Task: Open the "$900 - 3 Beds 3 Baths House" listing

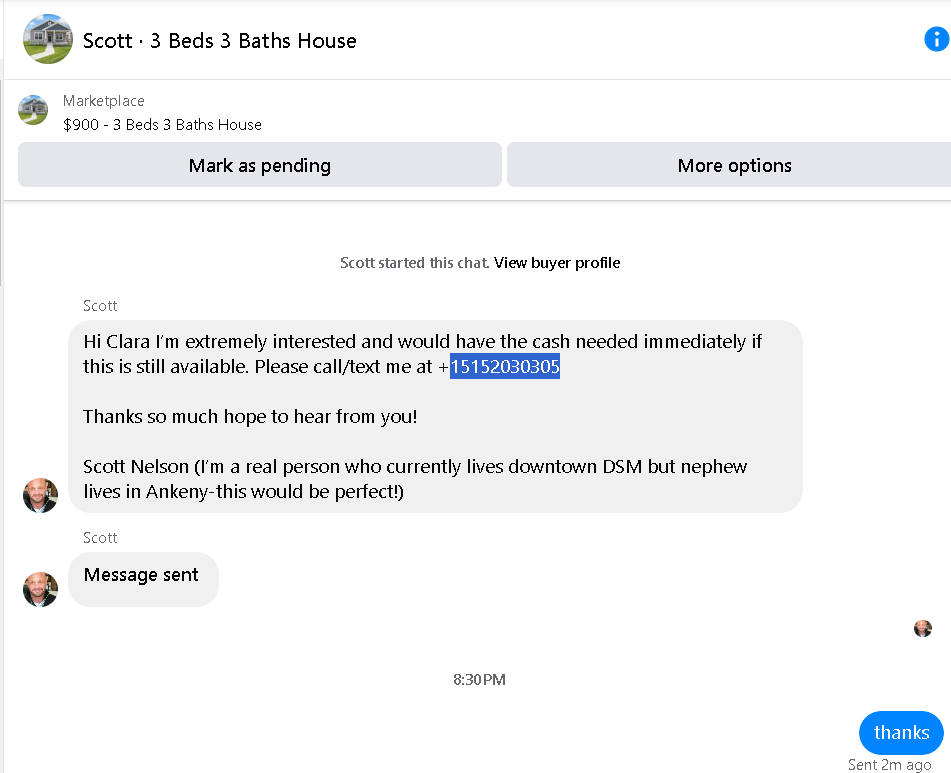Action: pyautogui.click(x=162, y=125)
